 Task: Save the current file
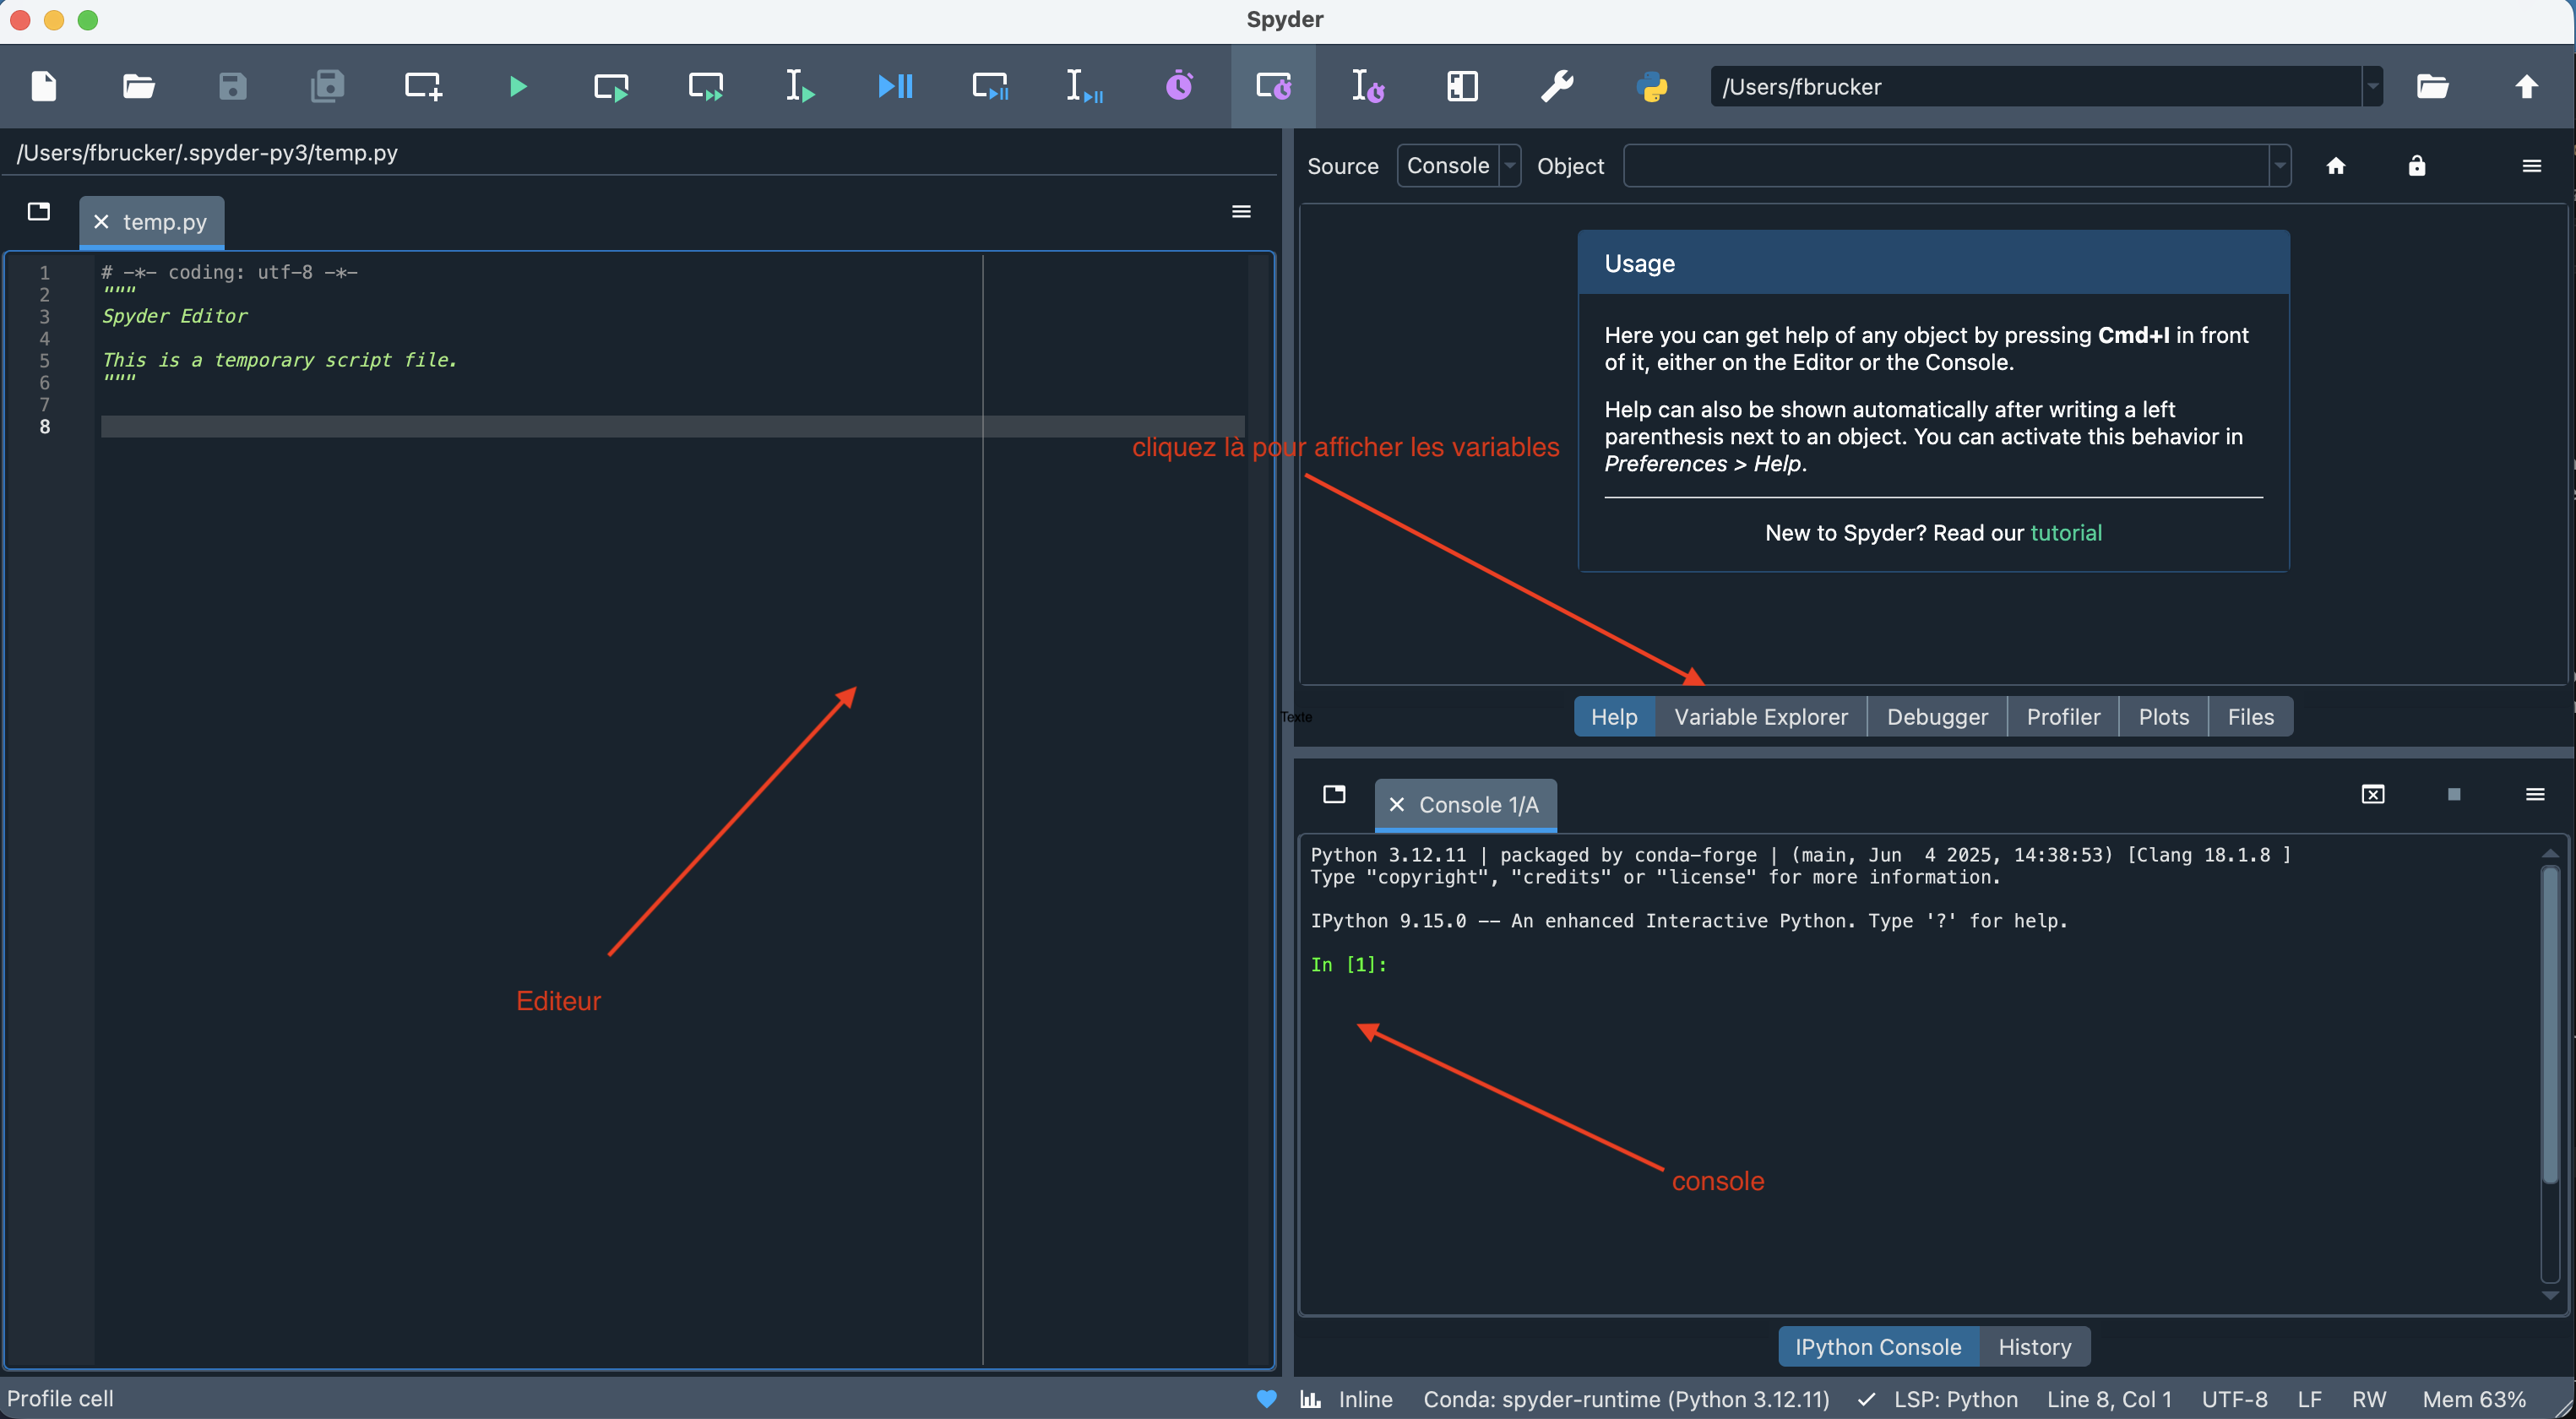click(x=232, y=86)
